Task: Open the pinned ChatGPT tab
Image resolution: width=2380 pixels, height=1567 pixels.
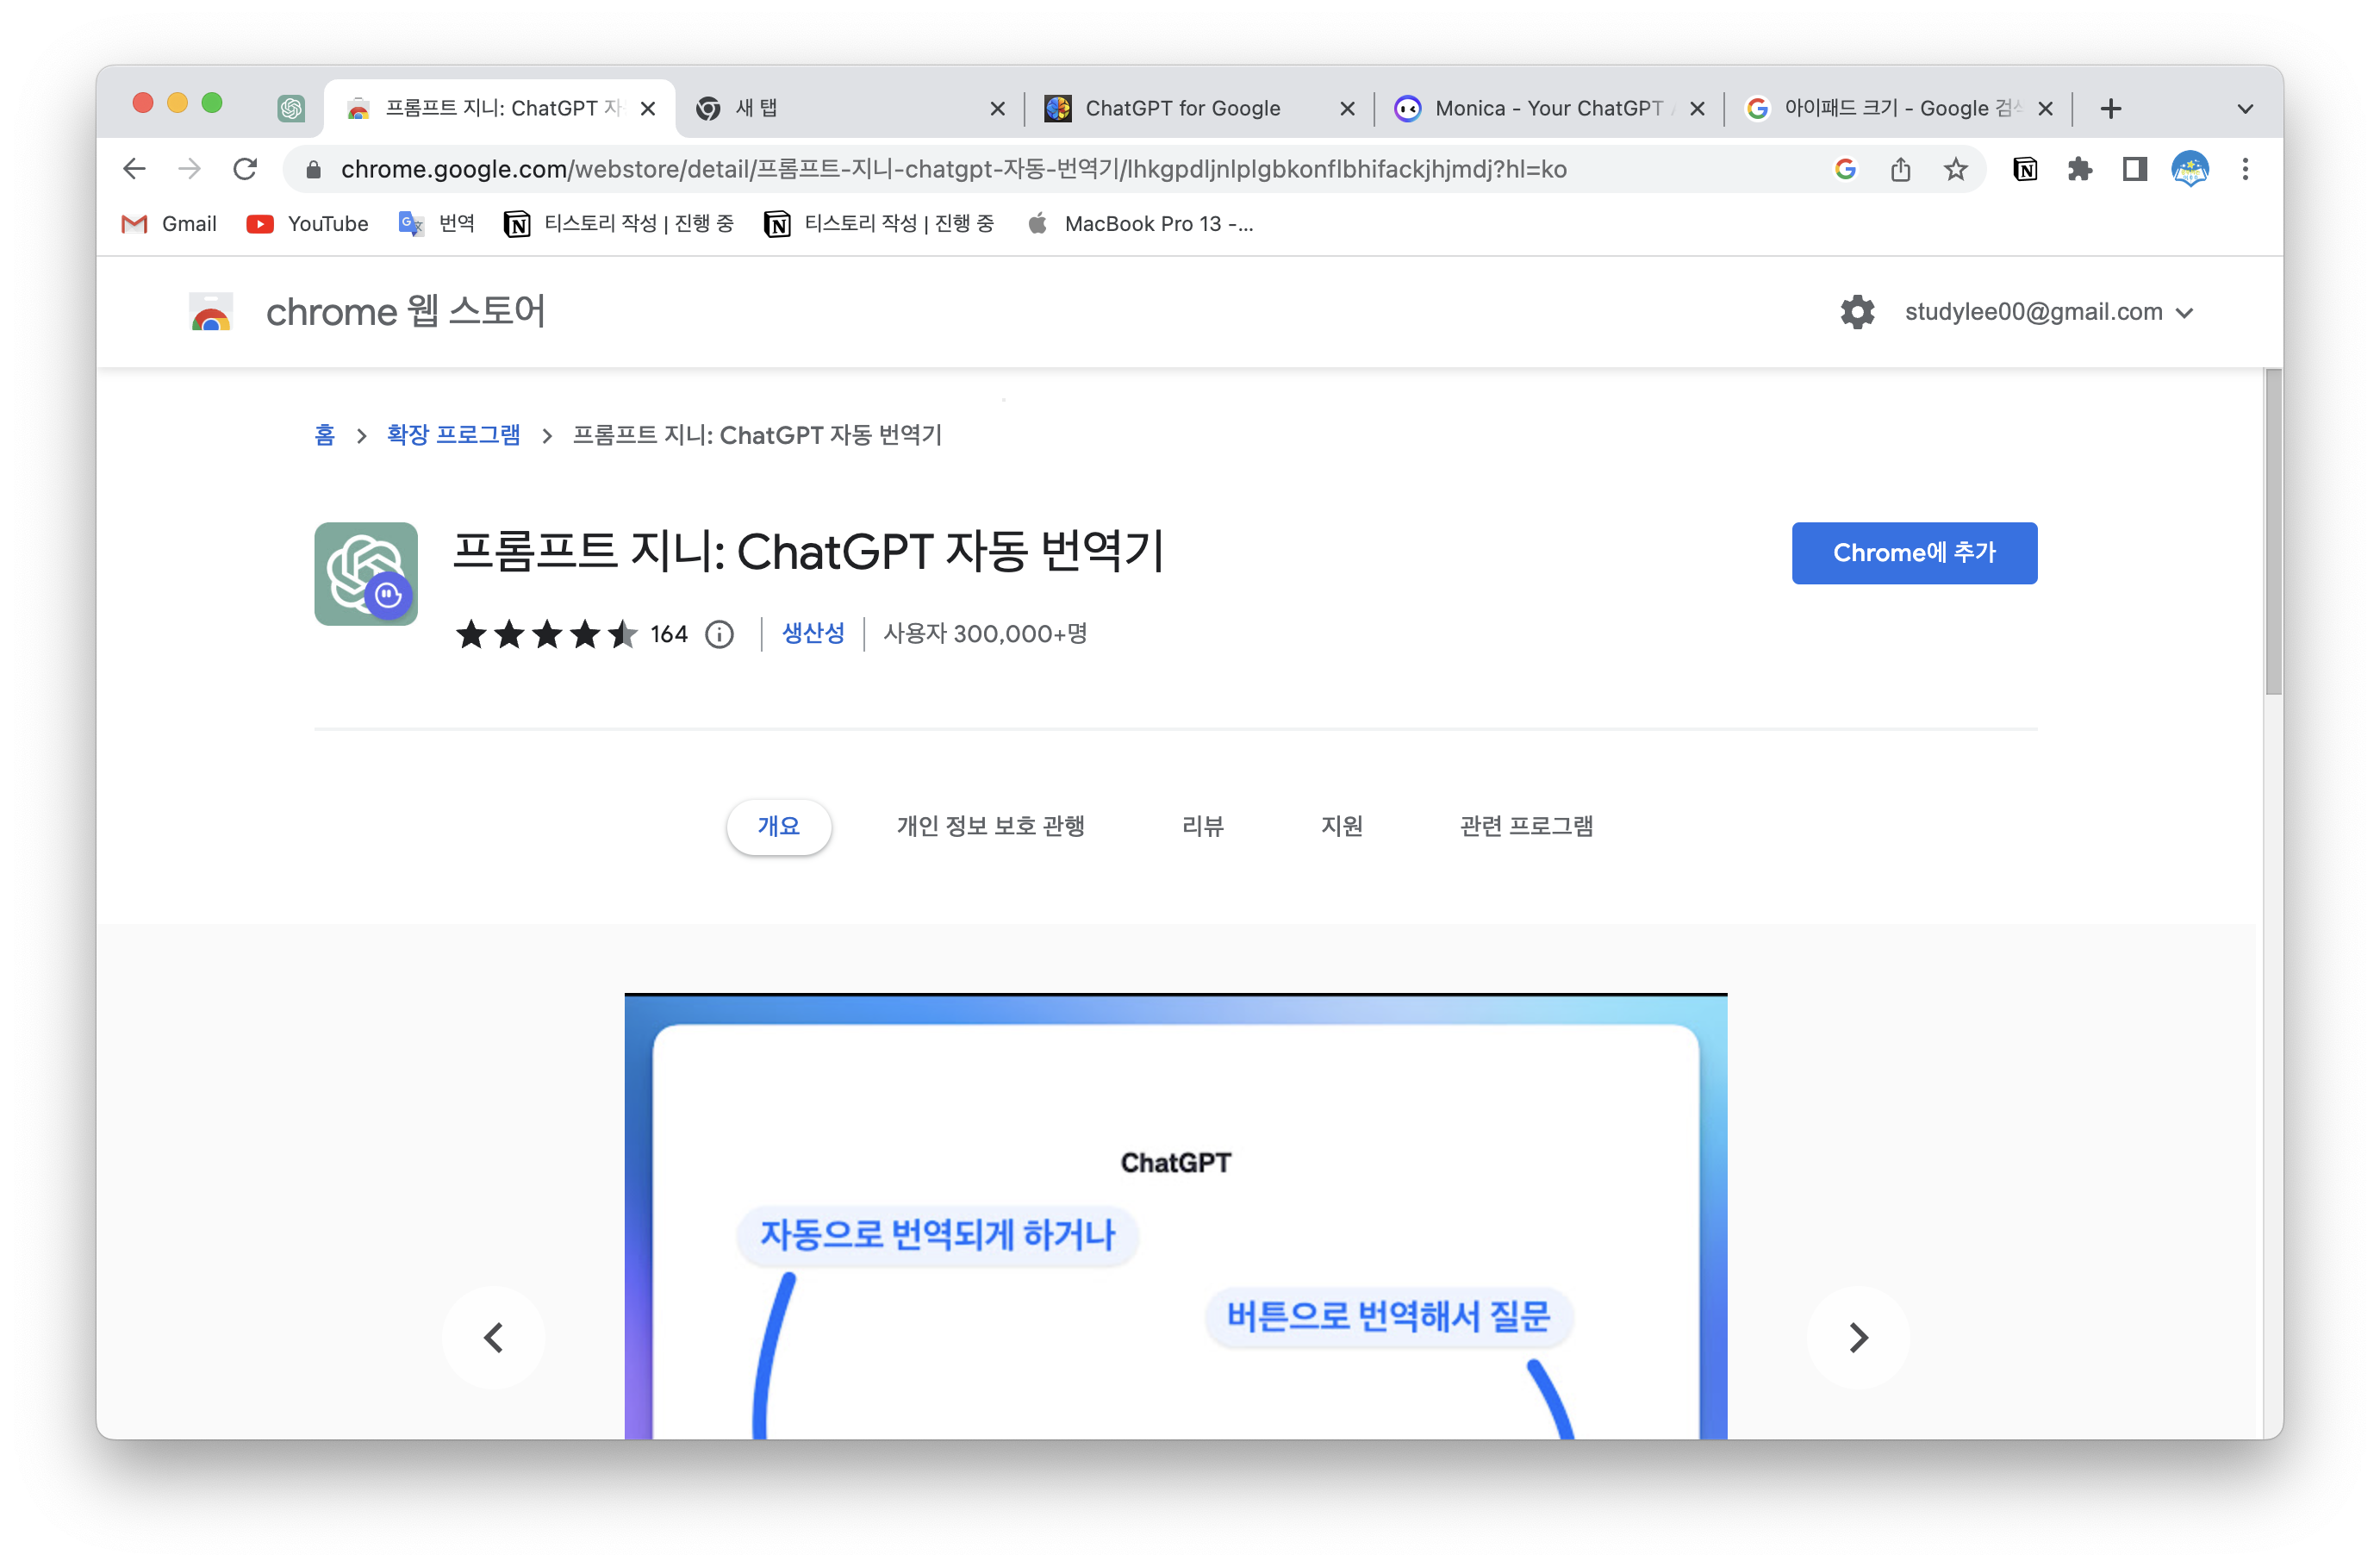Action: (x=291, y=108)
